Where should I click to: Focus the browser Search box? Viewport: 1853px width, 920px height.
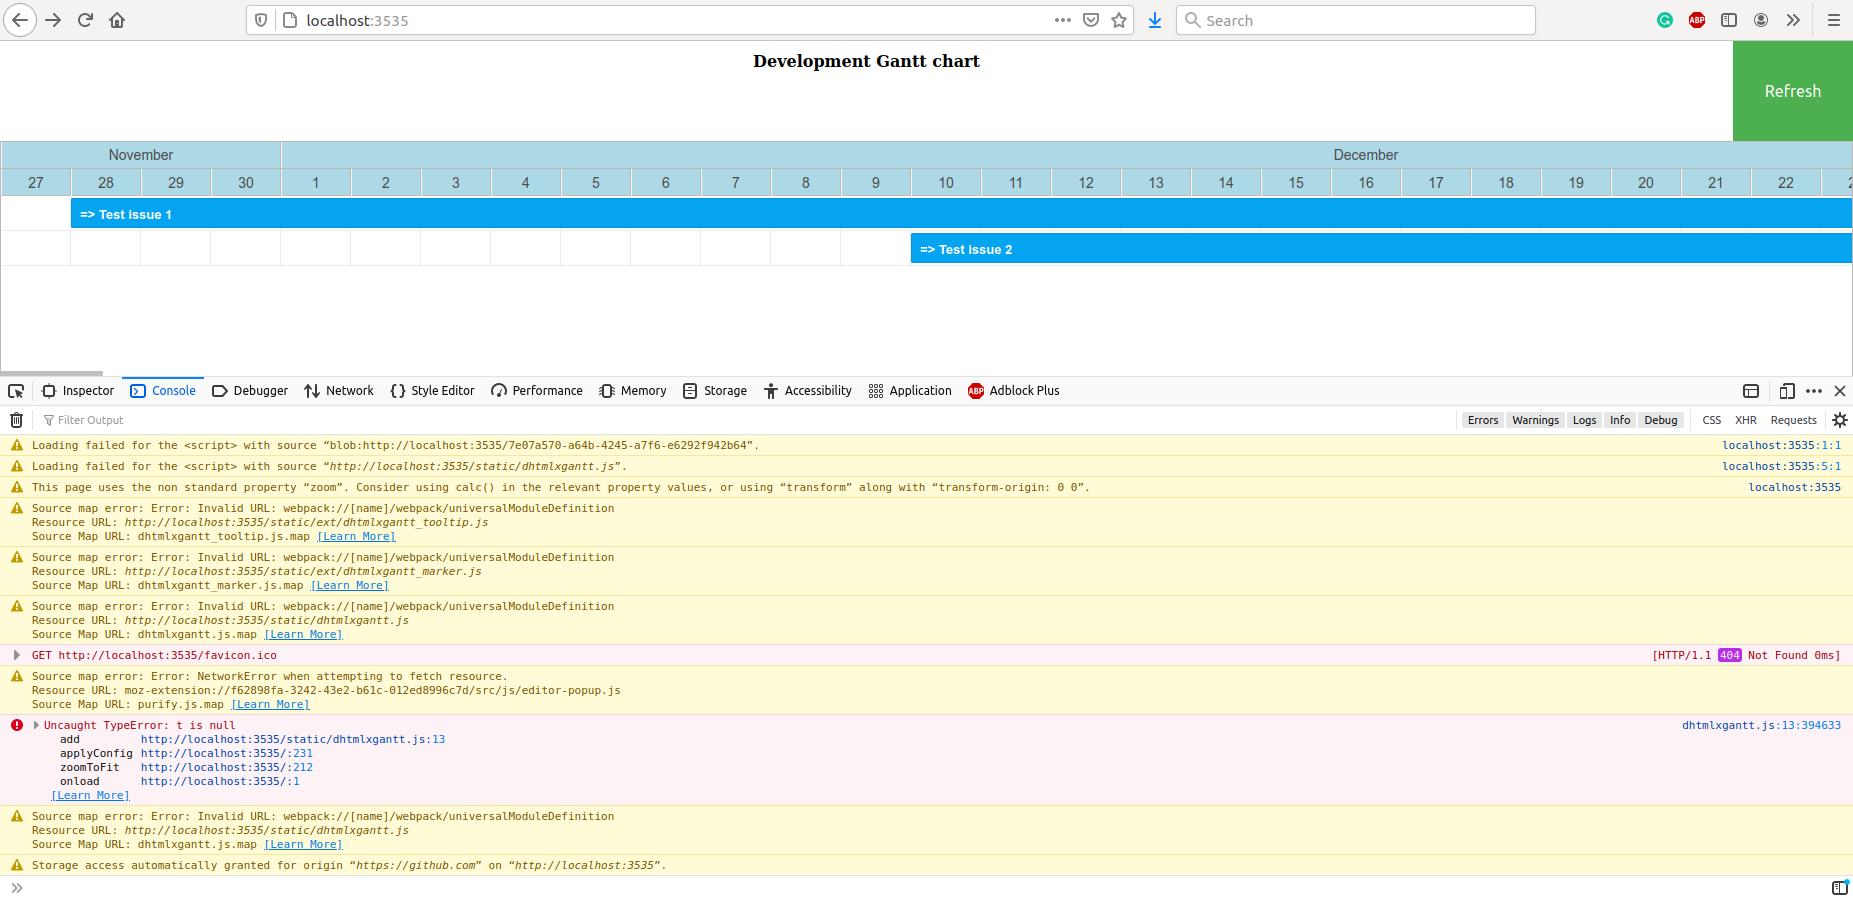coord(1356,20)
